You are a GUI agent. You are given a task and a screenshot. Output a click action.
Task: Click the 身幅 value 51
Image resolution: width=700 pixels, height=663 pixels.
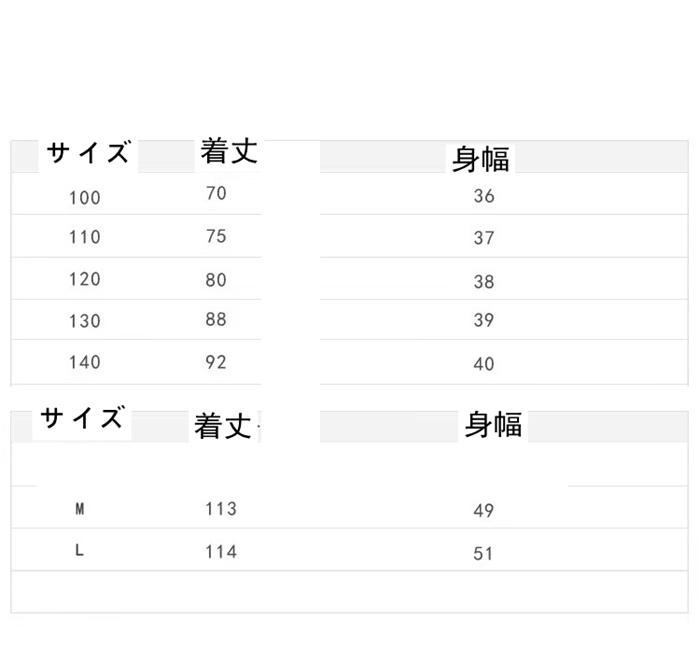(484, 553)
